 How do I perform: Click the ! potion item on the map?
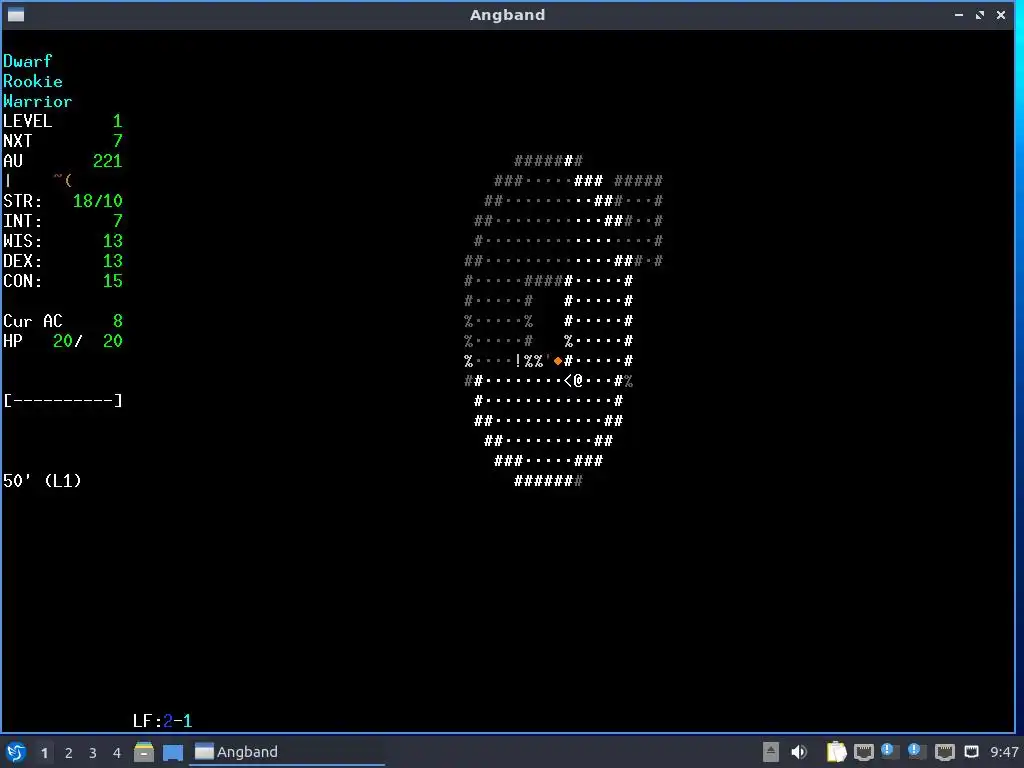pos(519,360)
